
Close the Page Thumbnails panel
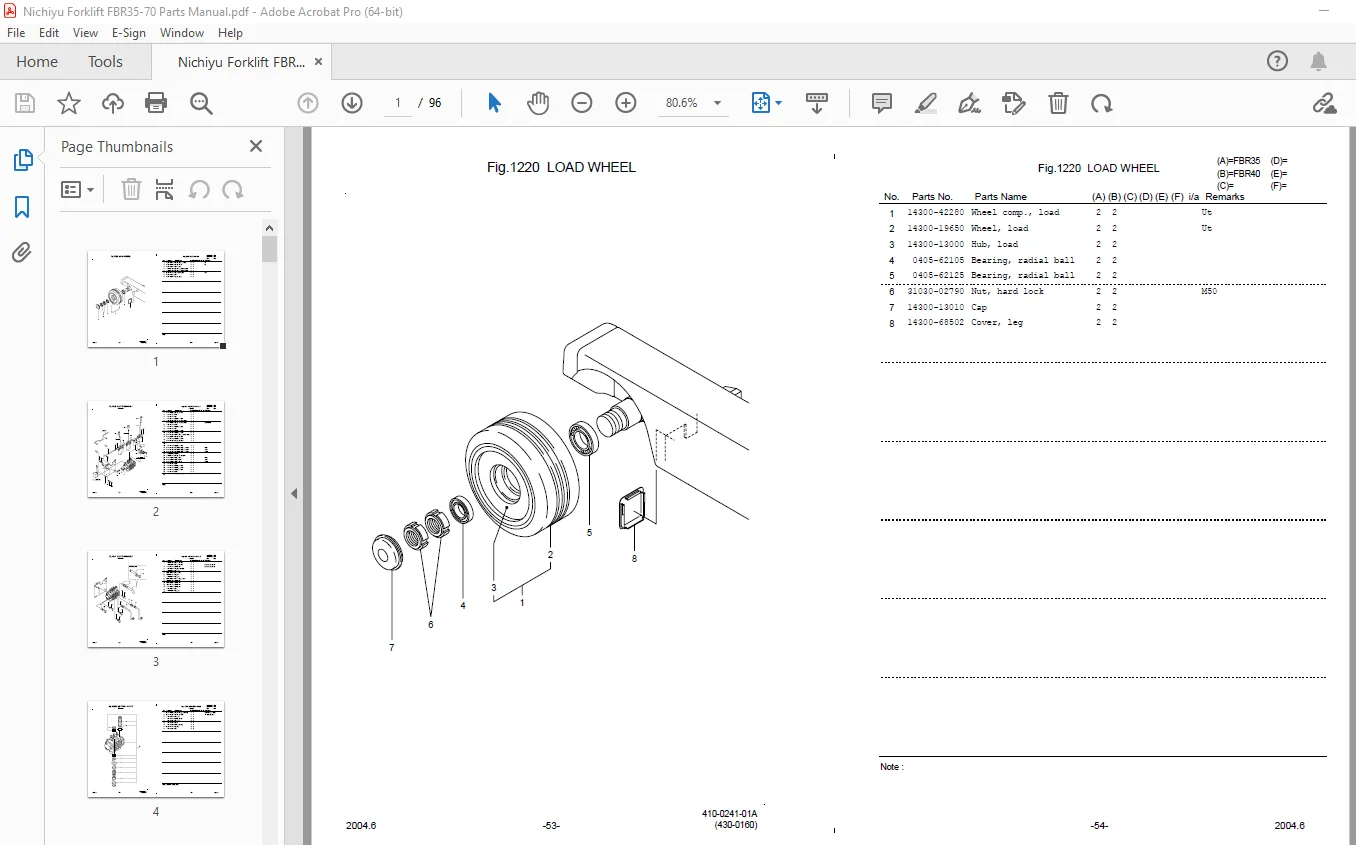[256, 146]
